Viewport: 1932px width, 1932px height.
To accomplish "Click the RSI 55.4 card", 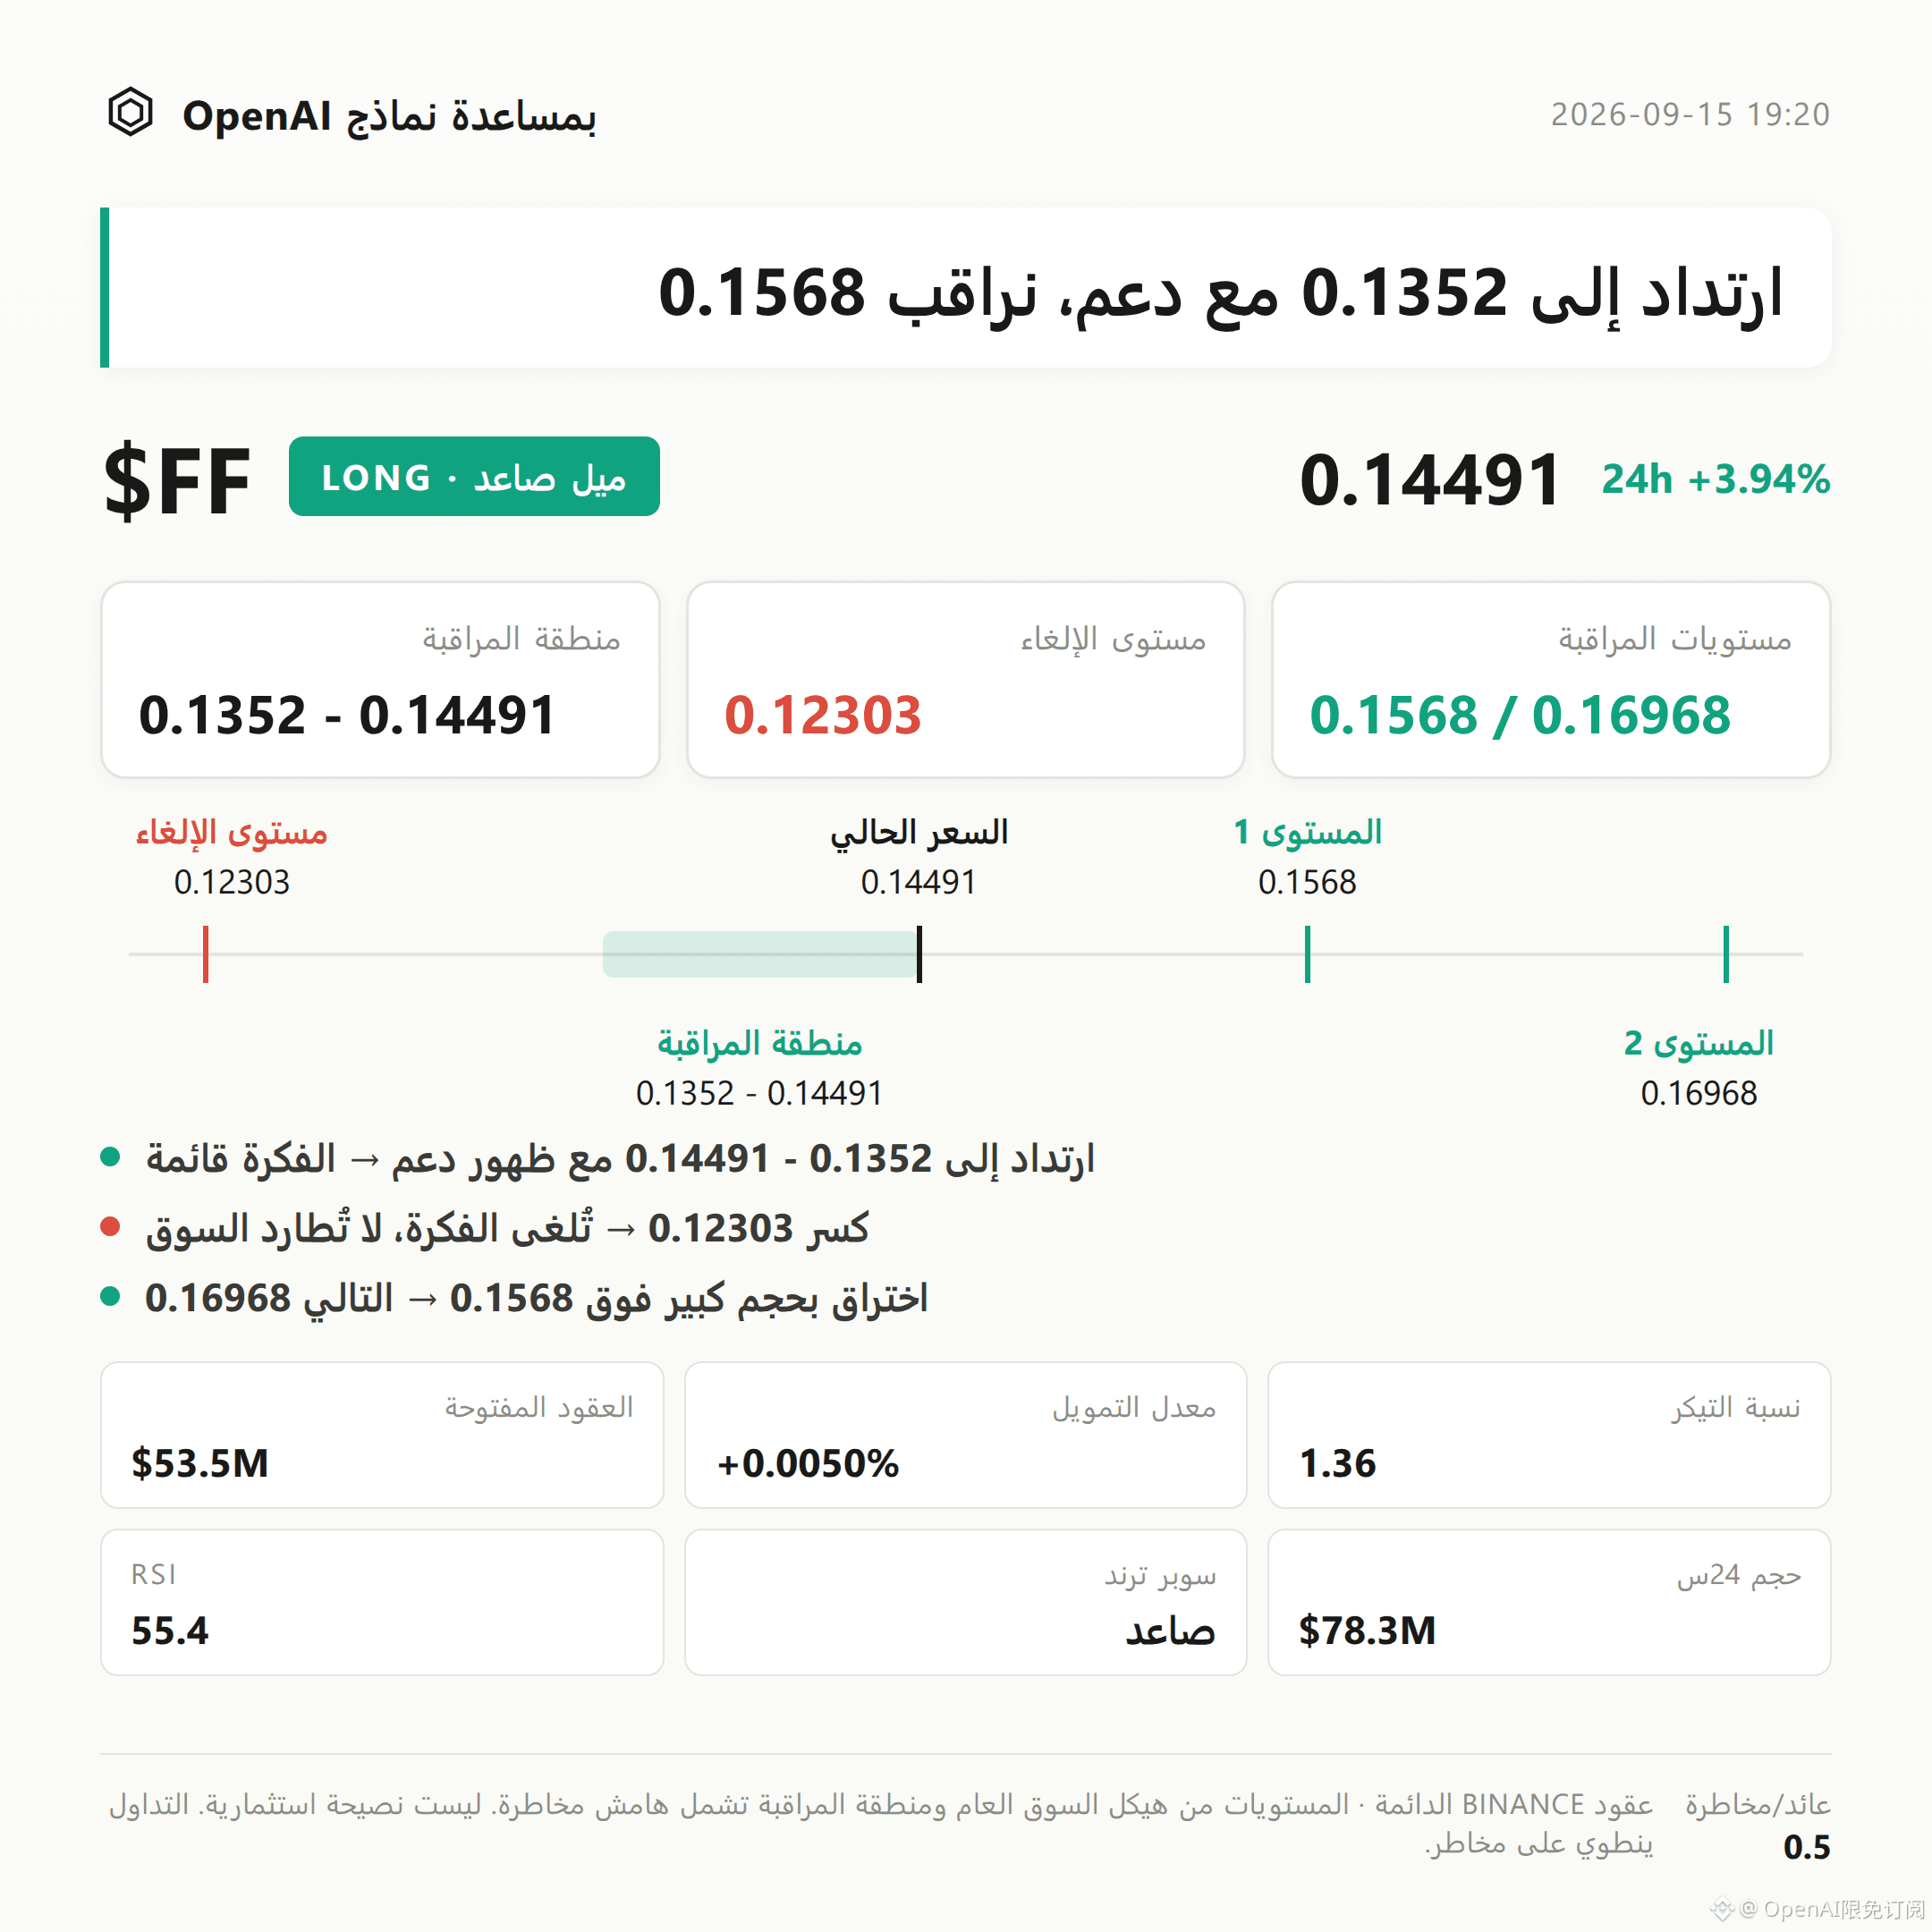I will (382, 1602).
